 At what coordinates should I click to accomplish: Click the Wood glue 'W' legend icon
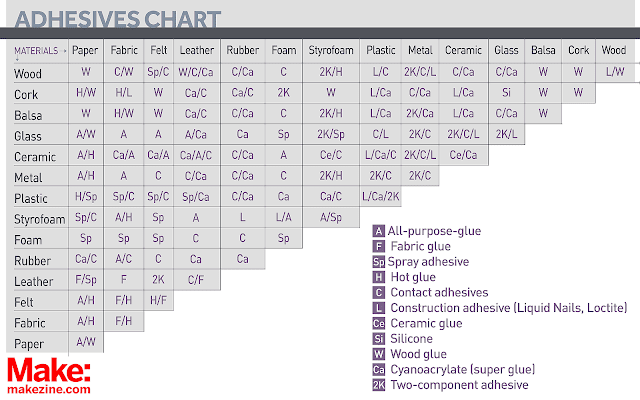pyautogui.click(x=379, y=354)
